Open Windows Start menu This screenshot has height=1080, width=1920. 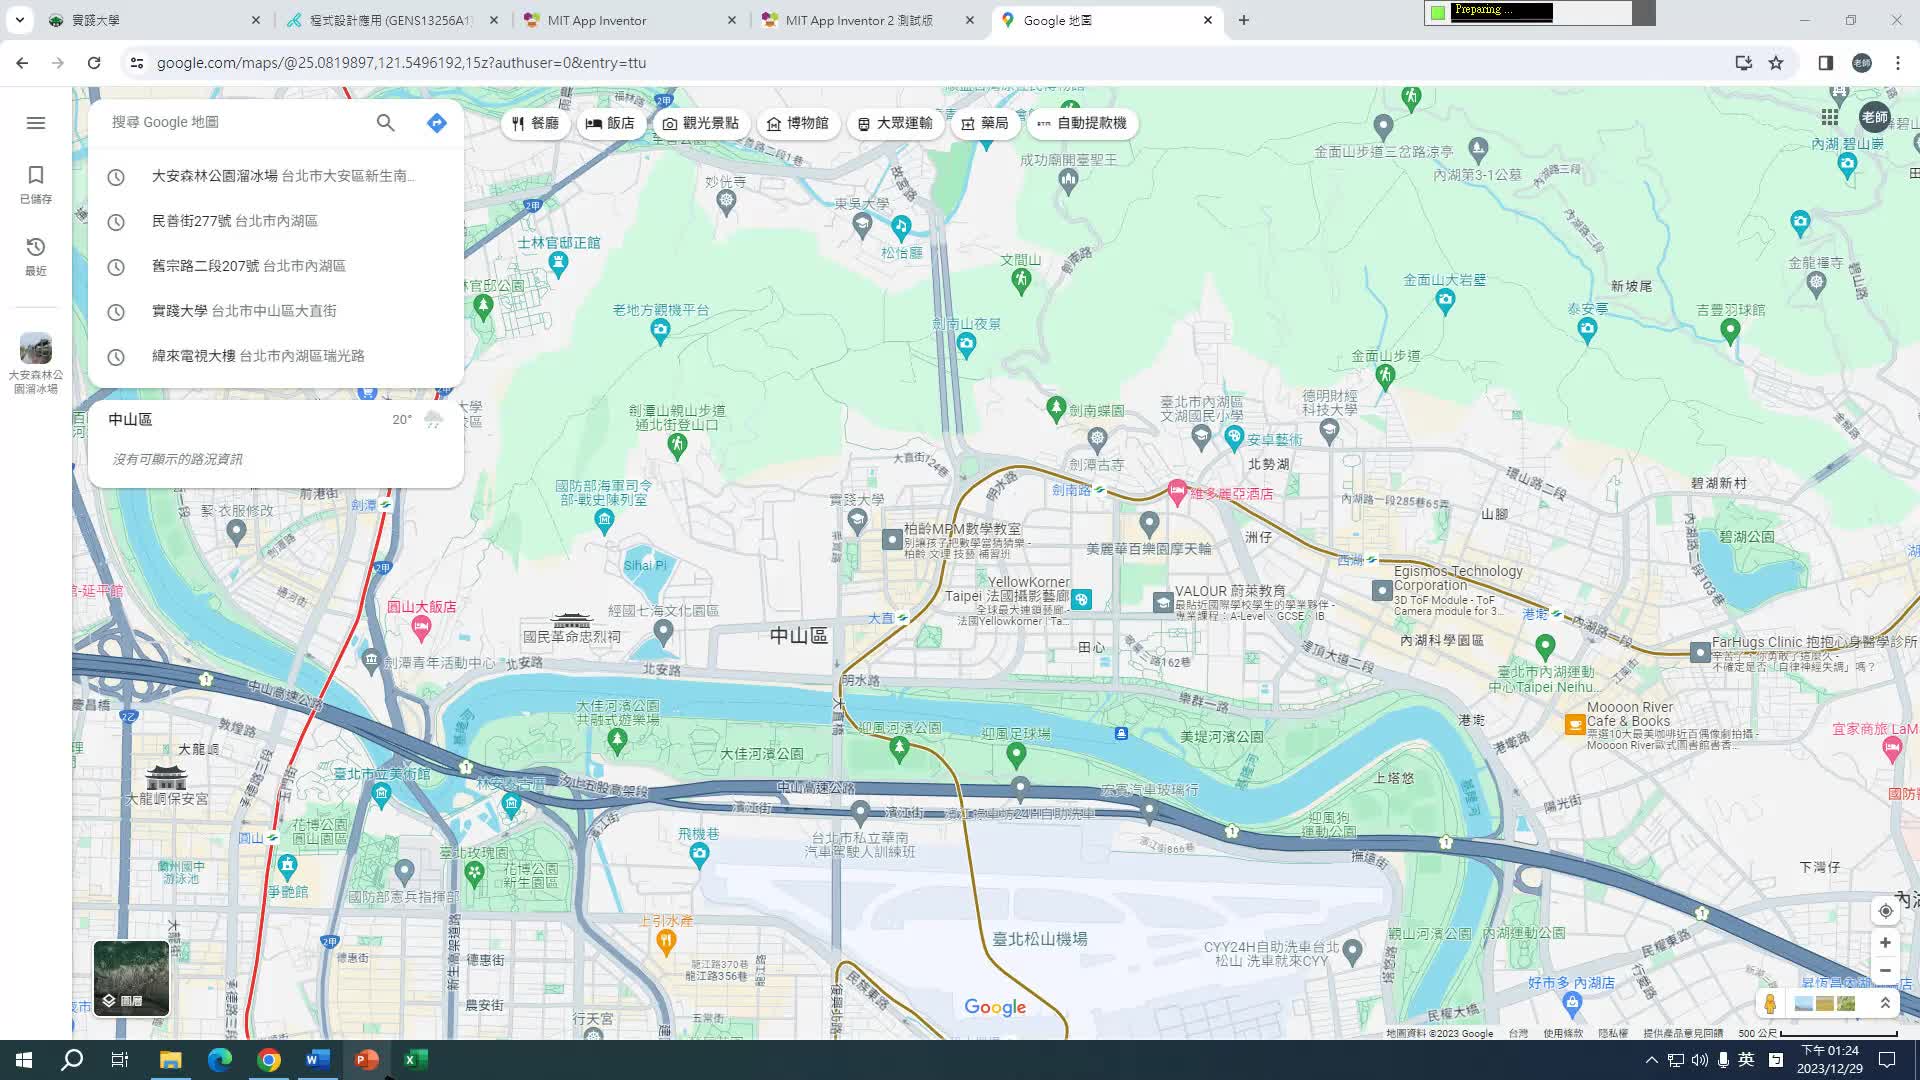click(24, 1060)
